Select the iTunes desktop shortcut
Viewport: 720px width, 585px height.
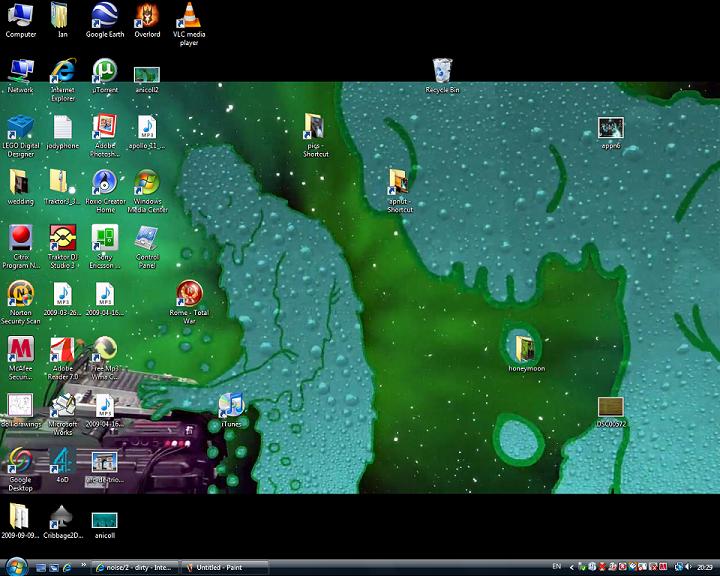231,405
